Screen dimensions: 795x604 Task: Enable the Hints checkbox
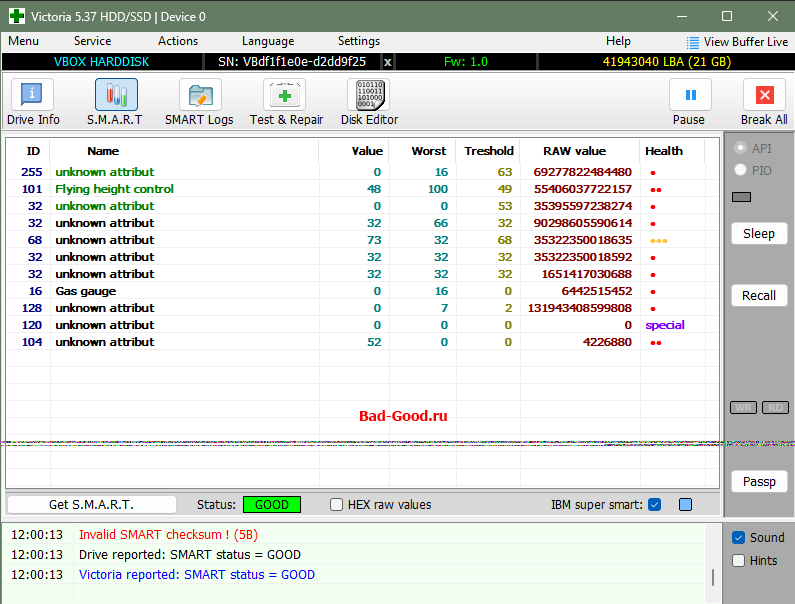739,561
